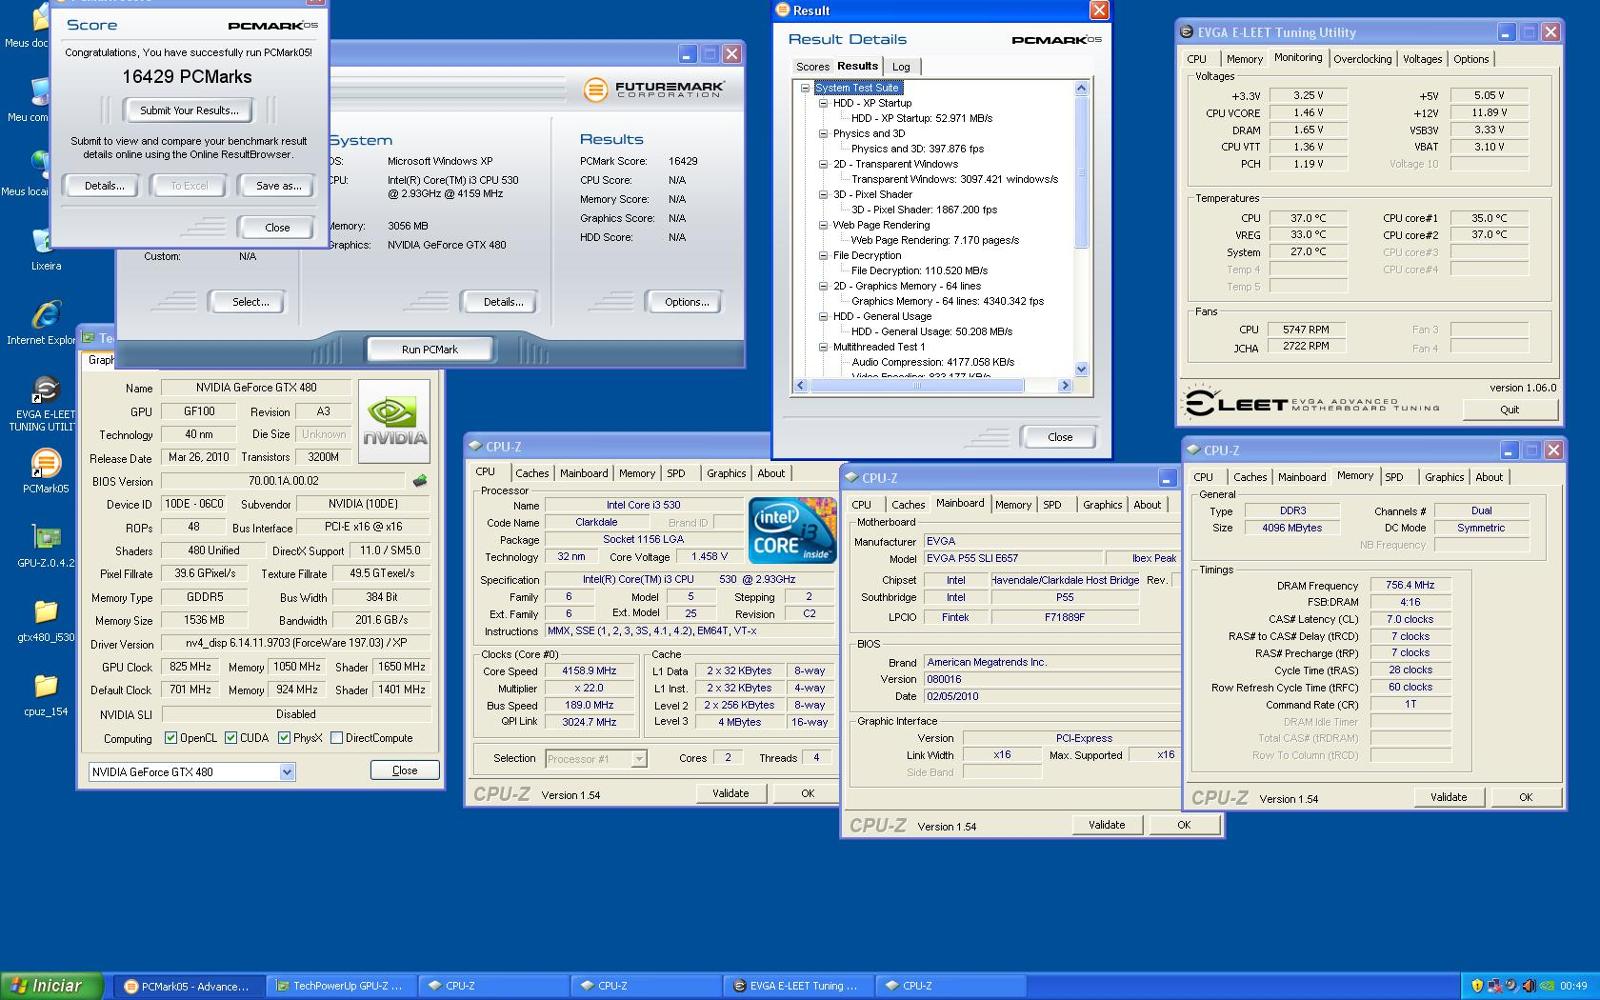Click the NVIDIA logo in GPU-Z
This screenshot has width=1600, height=1000.
(x=394, y=420)
